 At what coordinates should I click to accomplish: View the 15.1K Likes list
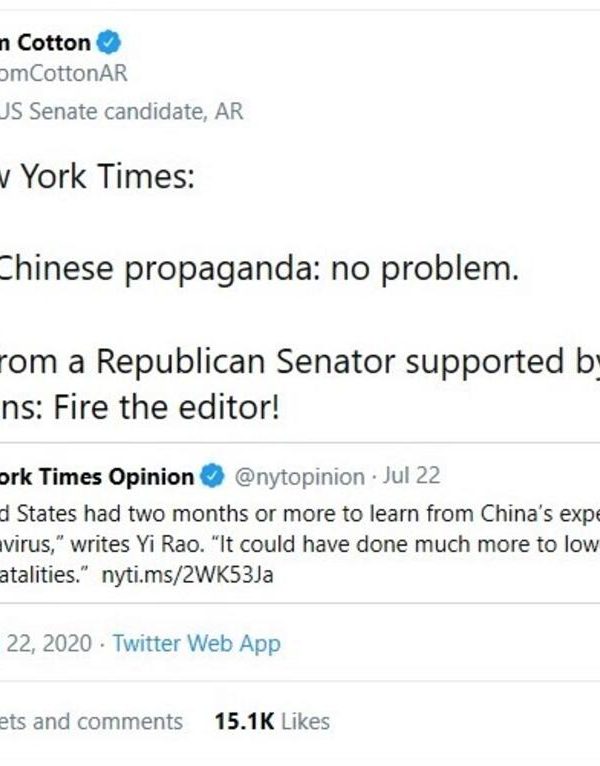click(x=271, y=721)
